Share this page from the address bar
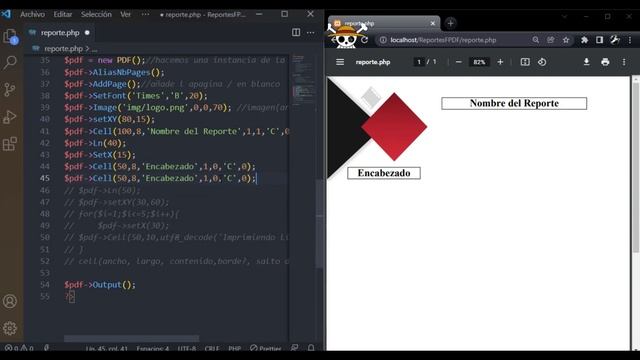 551,40
